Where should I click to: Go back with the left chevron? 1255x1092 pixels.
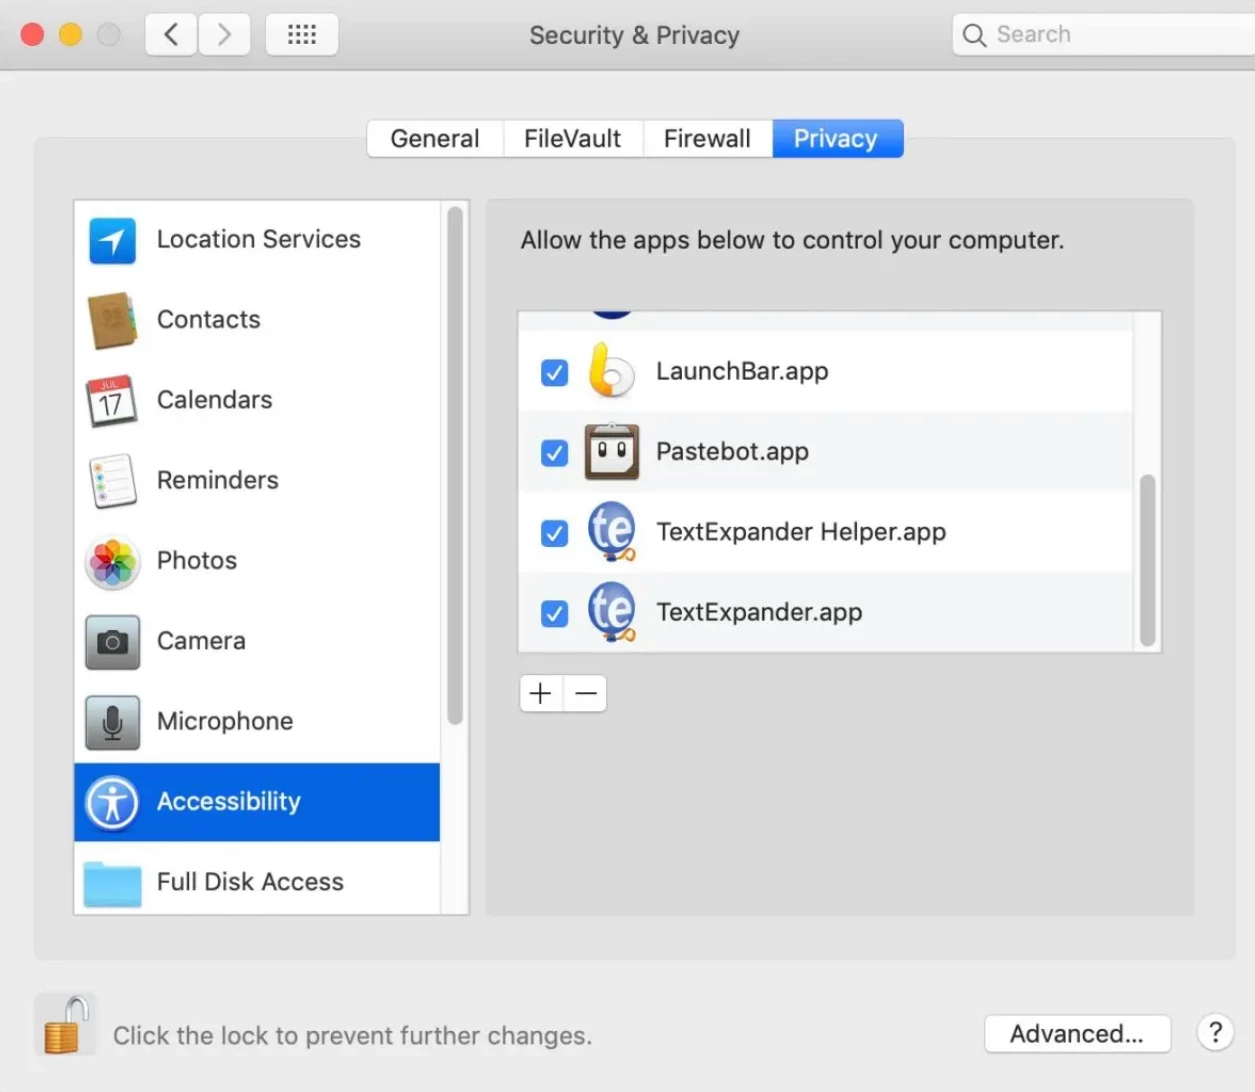[x=171, y=35]
